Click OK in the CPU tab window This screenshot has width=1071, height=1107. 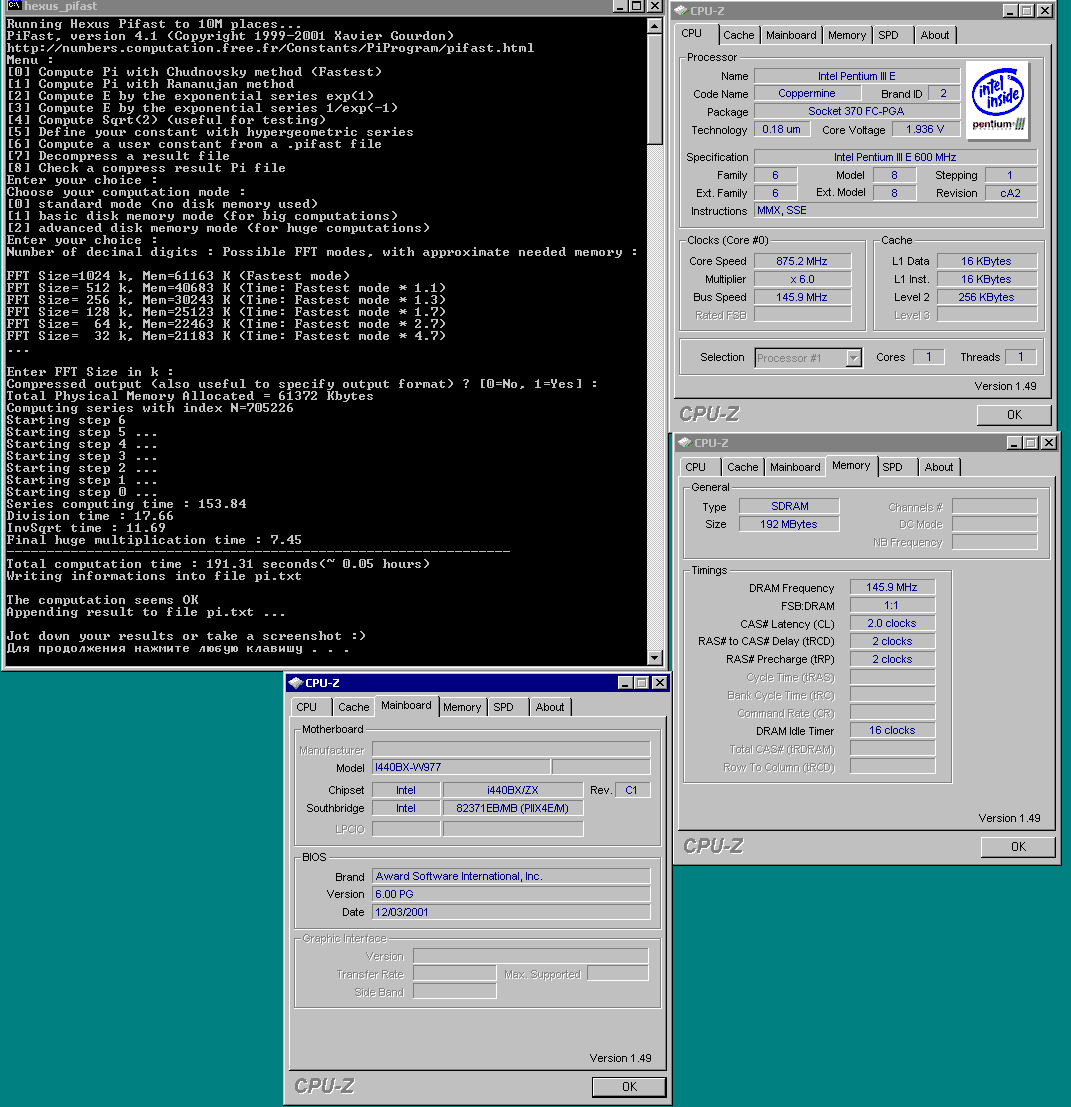(1014, 415)
